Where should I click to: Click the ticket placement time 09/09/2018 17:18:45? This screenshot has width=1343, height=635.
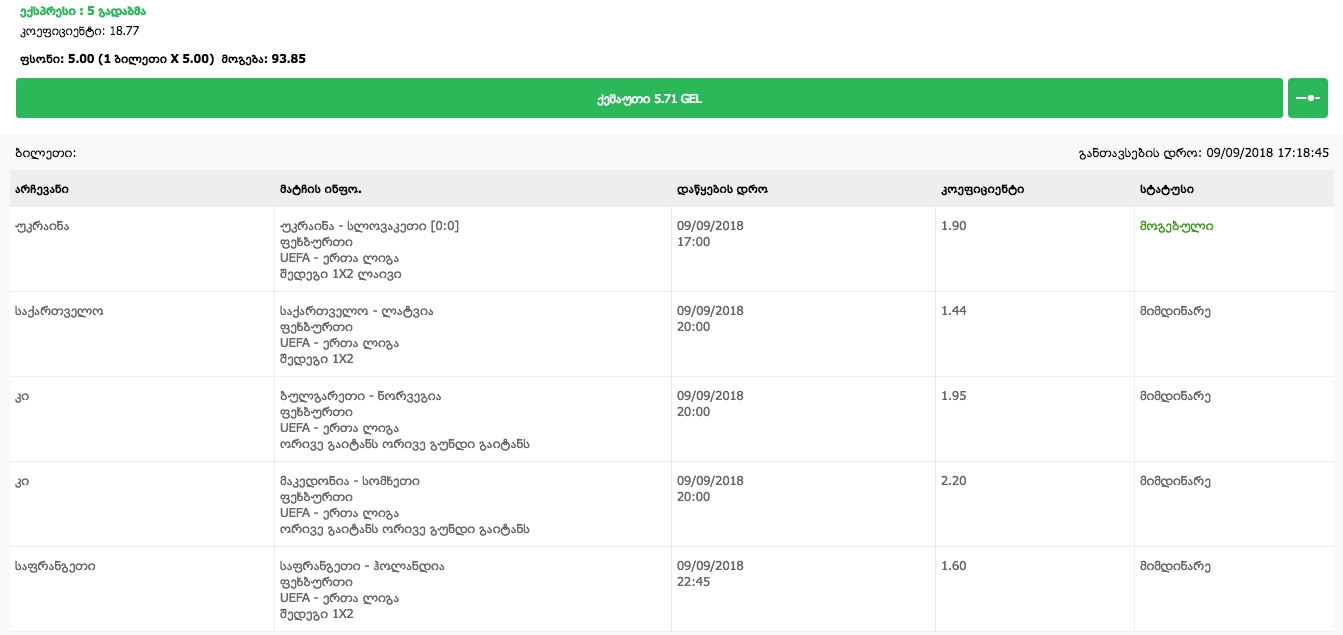click(1267, 153)
